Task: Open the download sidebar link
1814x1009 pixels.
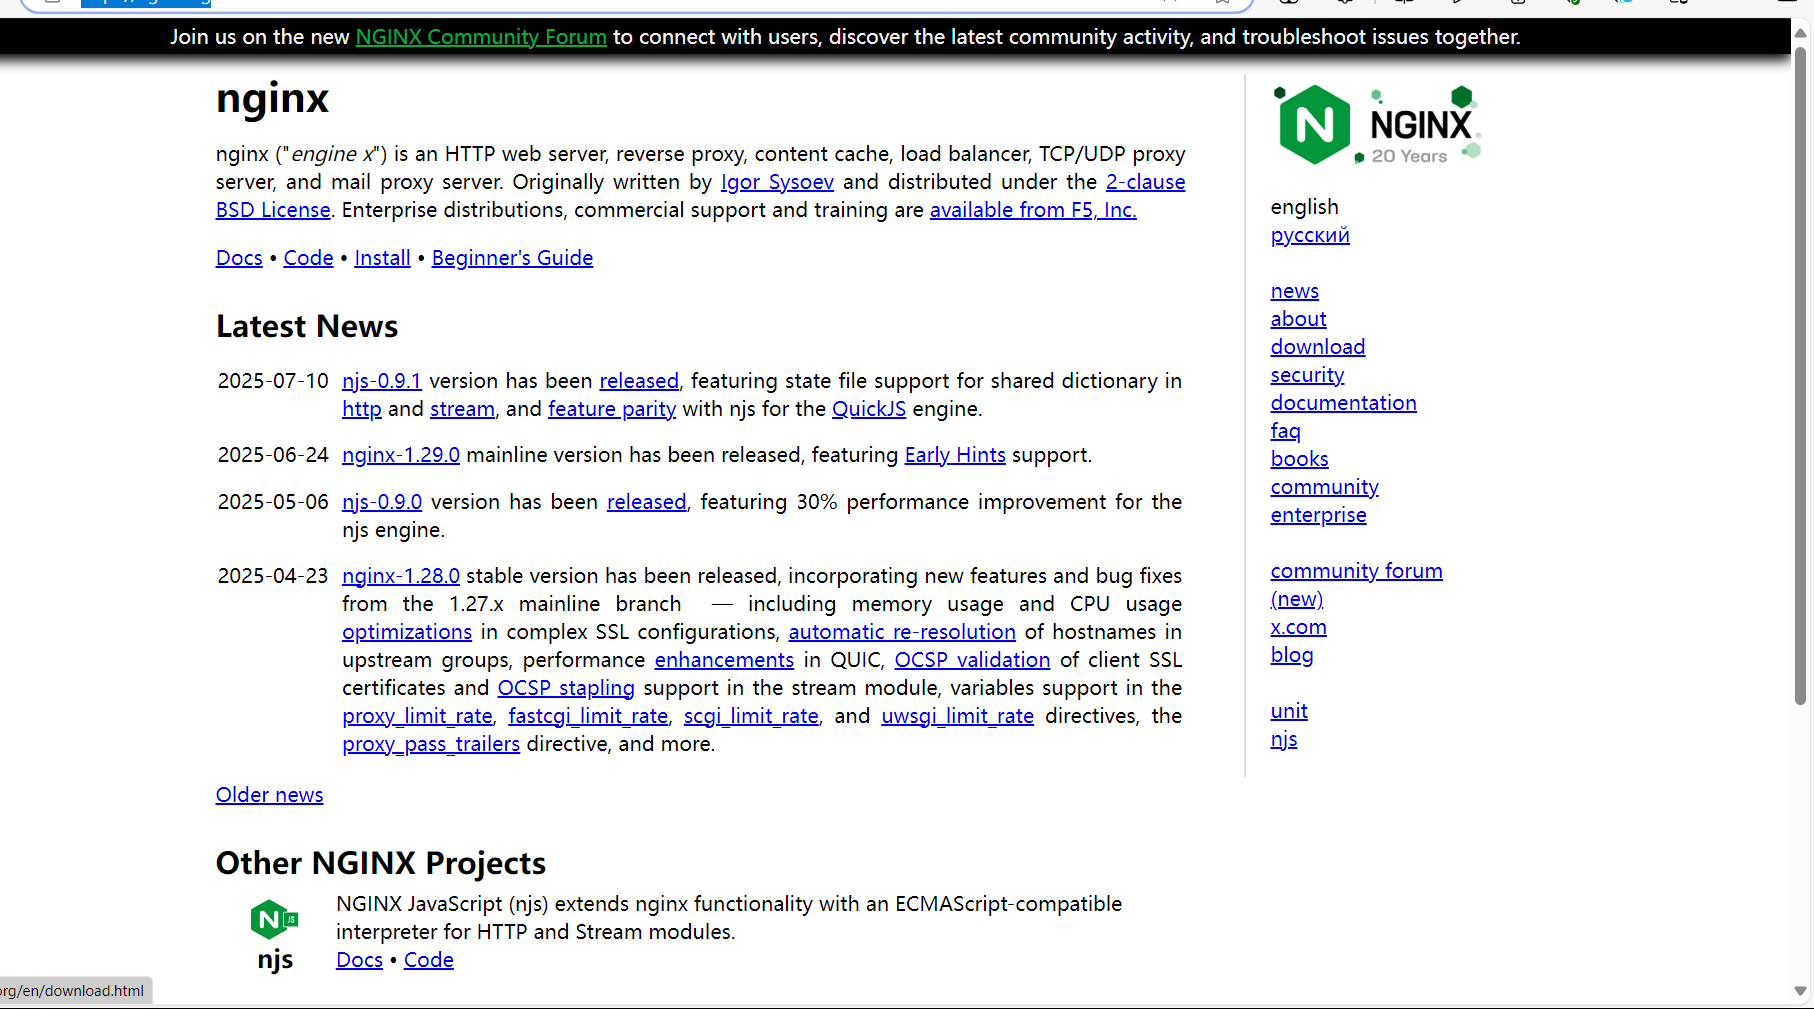Action: (x=1318, y=347)
